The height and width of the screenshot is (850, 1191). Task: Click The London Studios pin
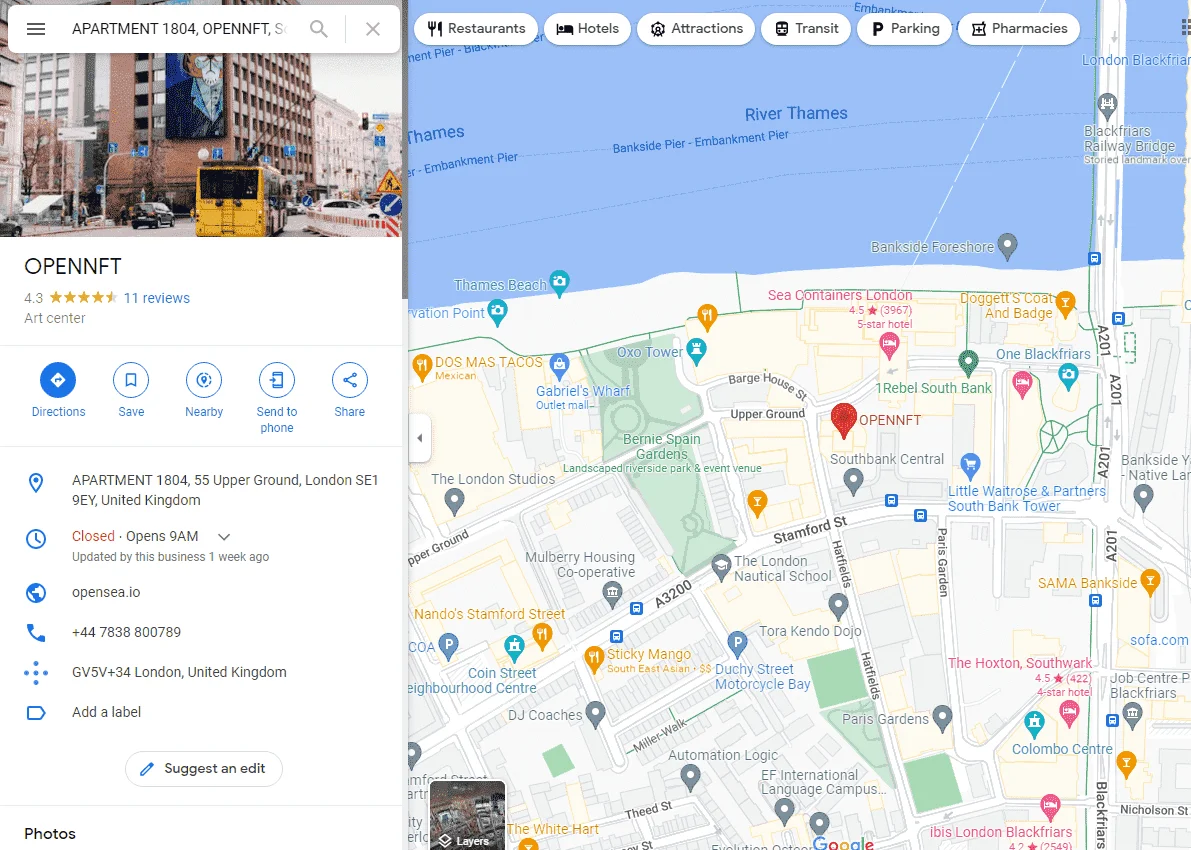pos(453,501)
